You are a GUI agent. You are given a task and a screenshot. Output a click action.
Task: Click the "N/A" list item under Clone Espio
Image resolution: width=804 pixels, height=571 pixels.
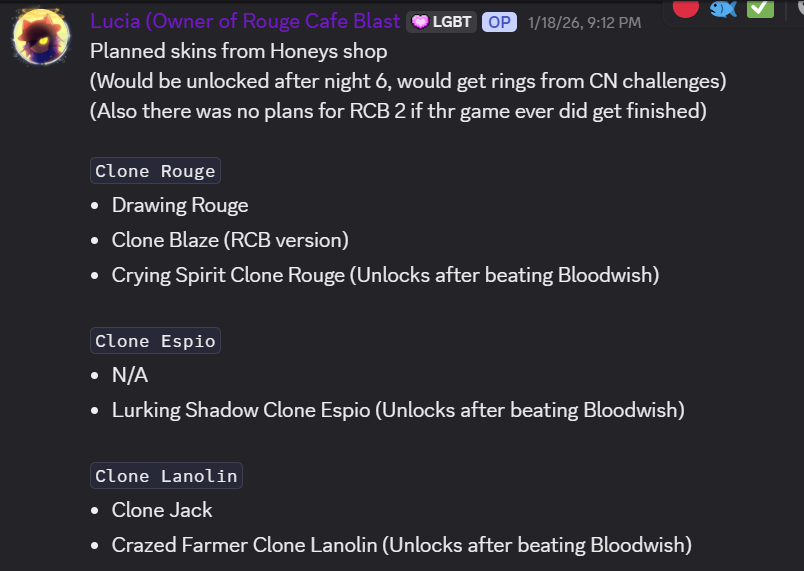tap(130, 375)
